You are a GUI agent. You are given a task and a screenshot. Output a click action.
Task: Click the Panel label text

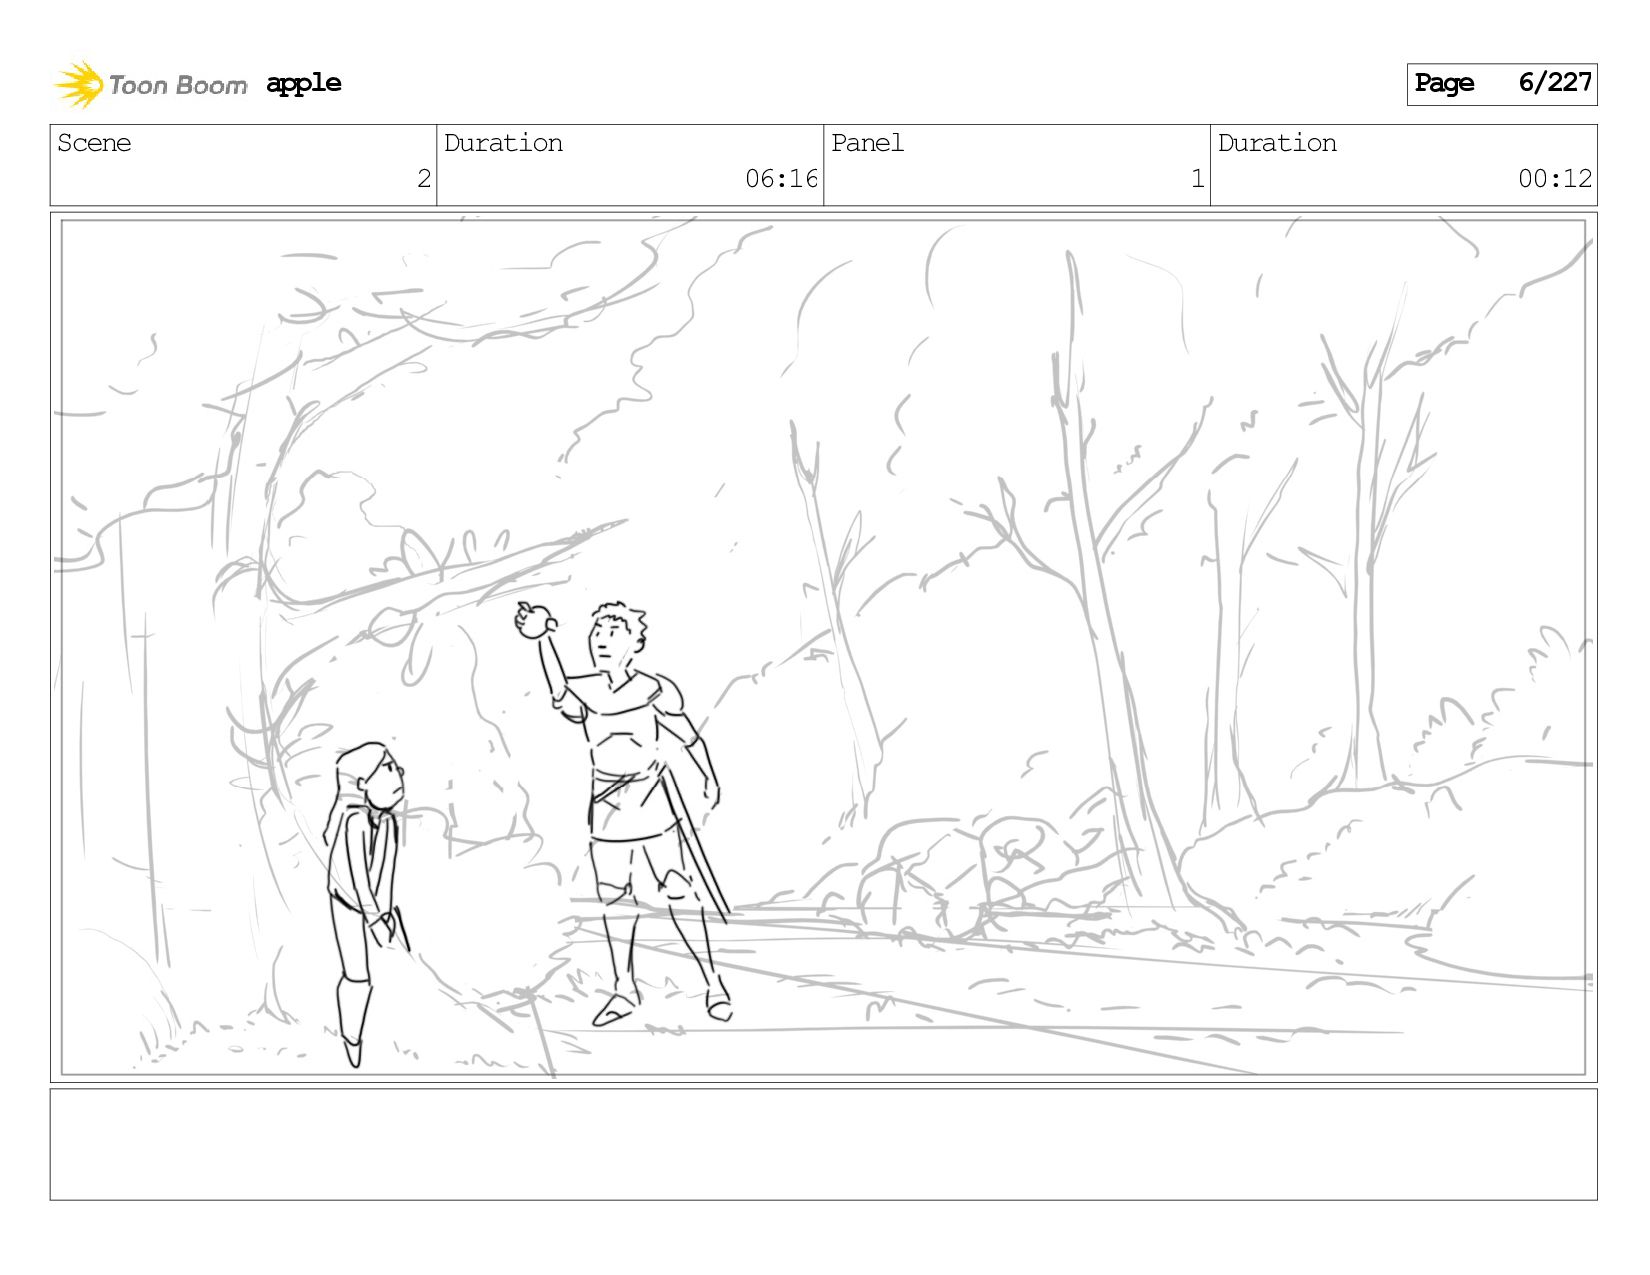tap(867, 143)
